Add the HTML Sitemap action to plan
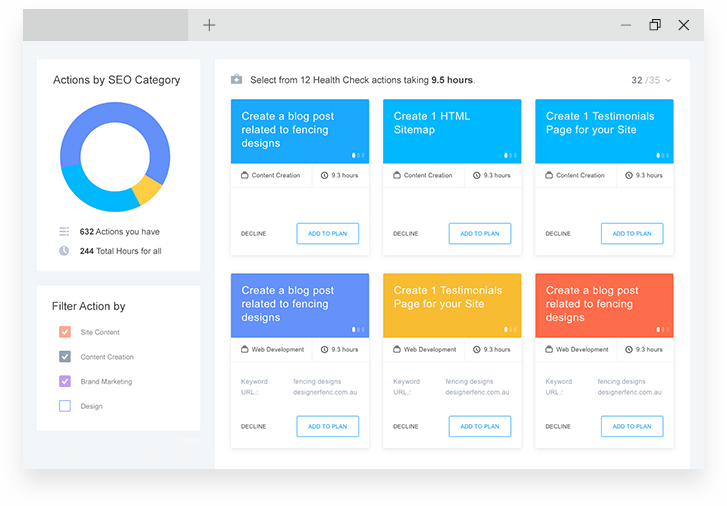Image resolution: width=727 pixels, height=506 pixels. 479,234
